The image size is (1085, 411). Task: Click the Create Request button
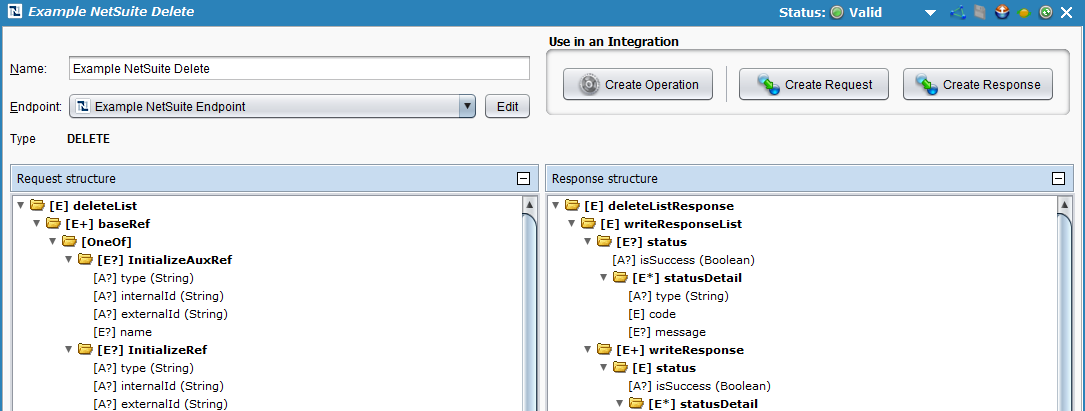point(814,85)
